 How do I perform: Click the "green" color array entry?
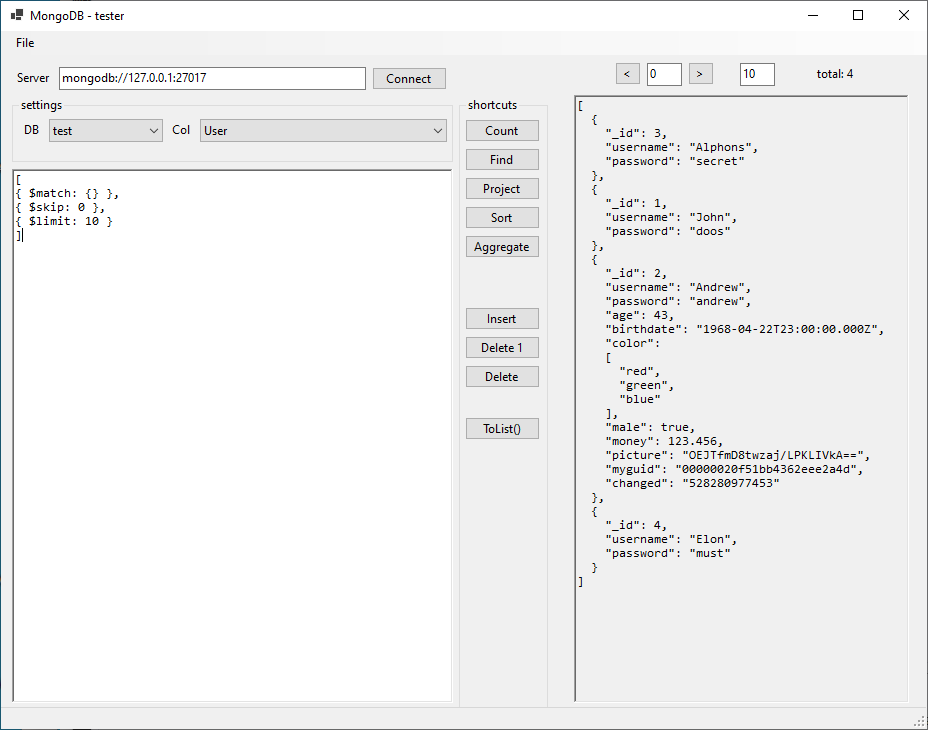pyautogui.click(x=646, y=385)
